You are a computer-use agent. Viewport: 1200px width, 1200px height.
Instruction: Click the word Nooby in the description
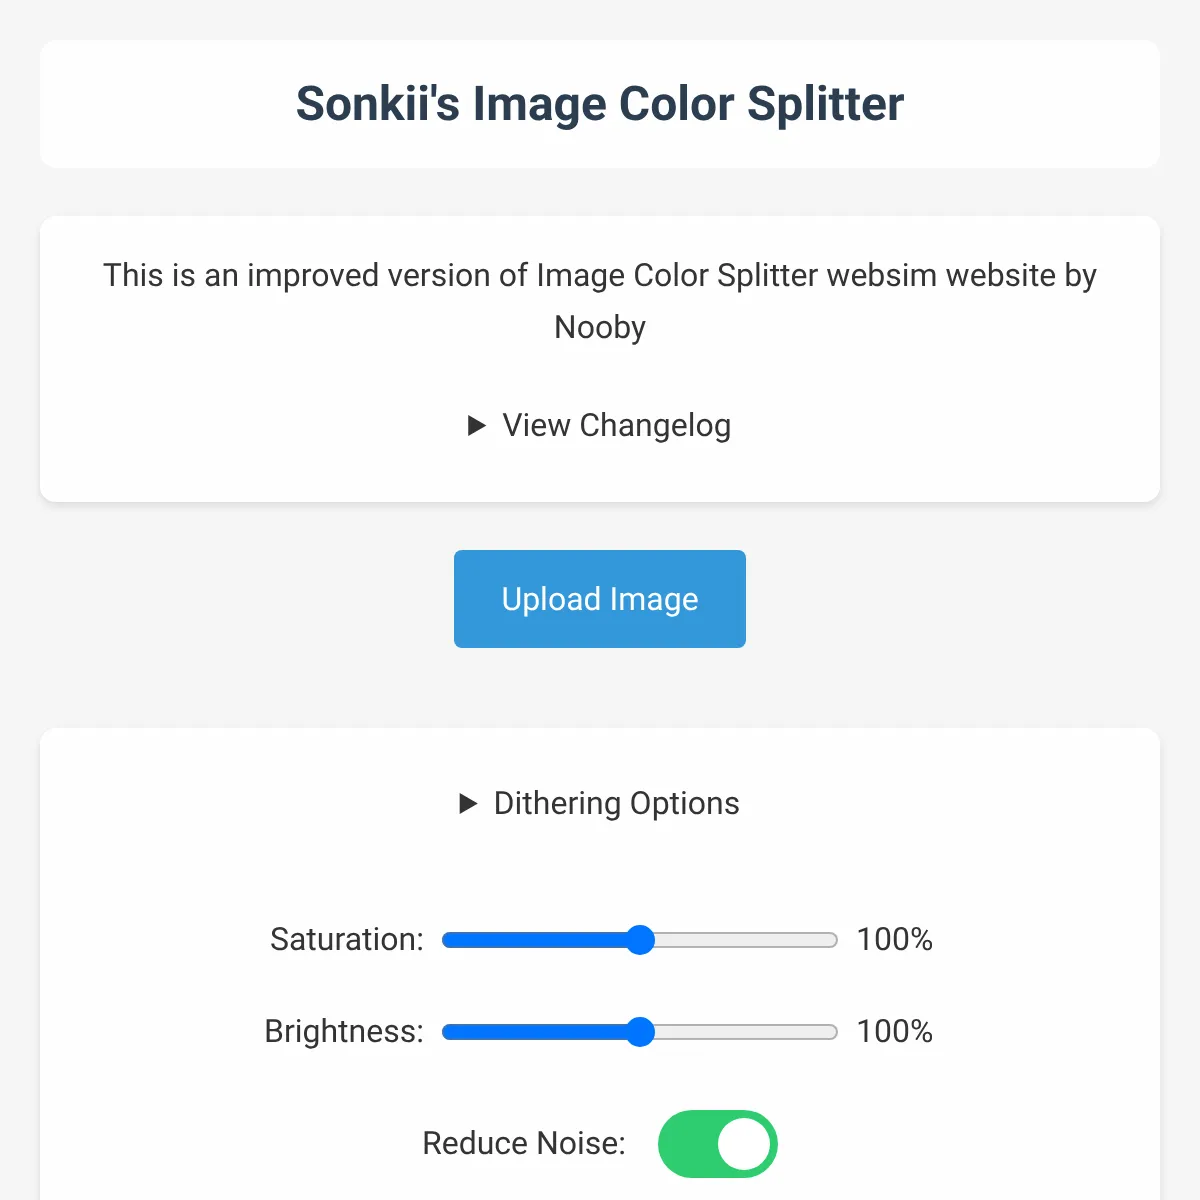point(600,328)
